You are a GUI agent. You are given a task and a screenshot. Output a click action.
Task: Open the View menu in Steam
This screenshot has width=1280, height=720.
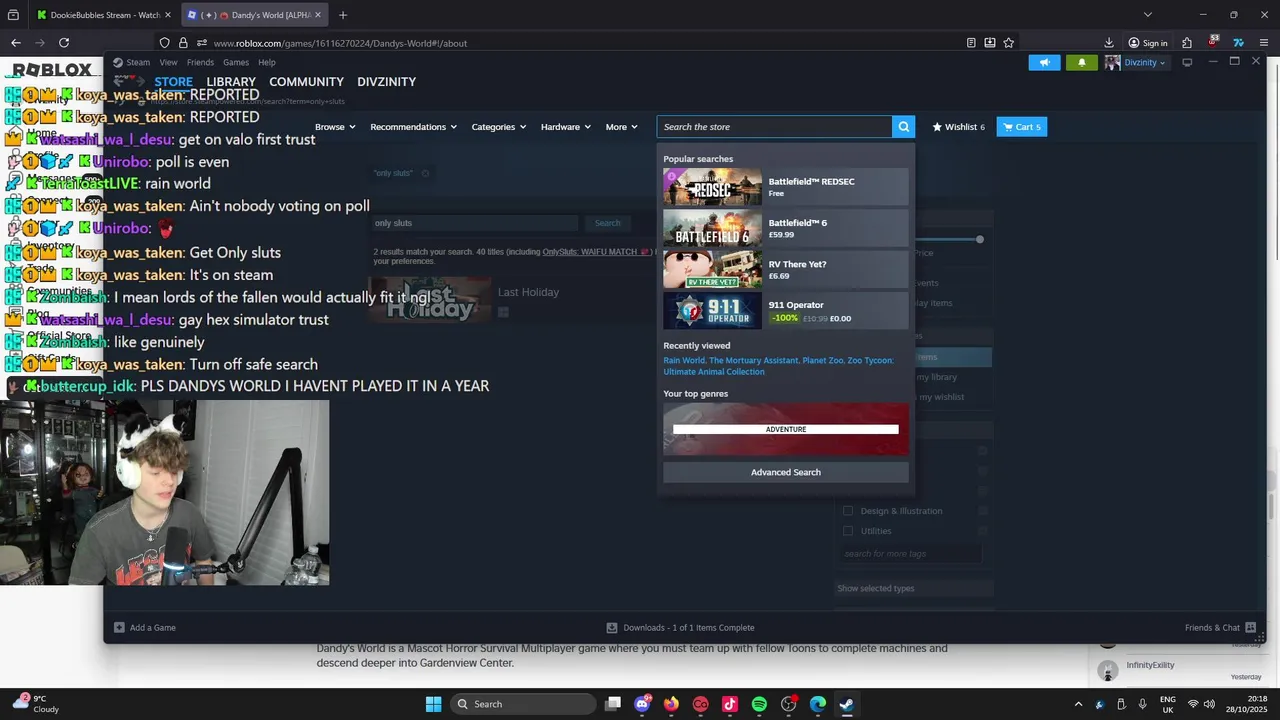[x=168, y=62]
